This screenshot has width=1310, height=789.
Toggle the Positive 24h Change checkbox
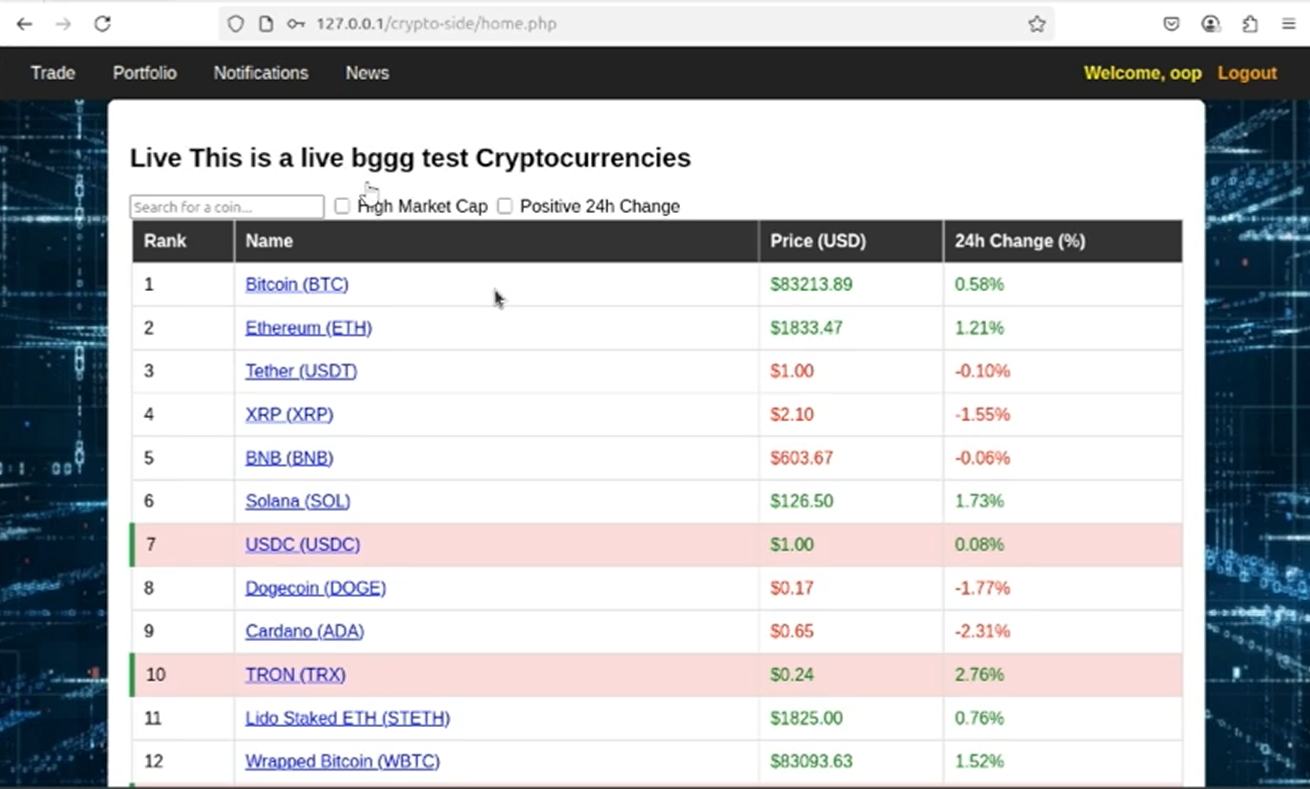tap(505, 206)
